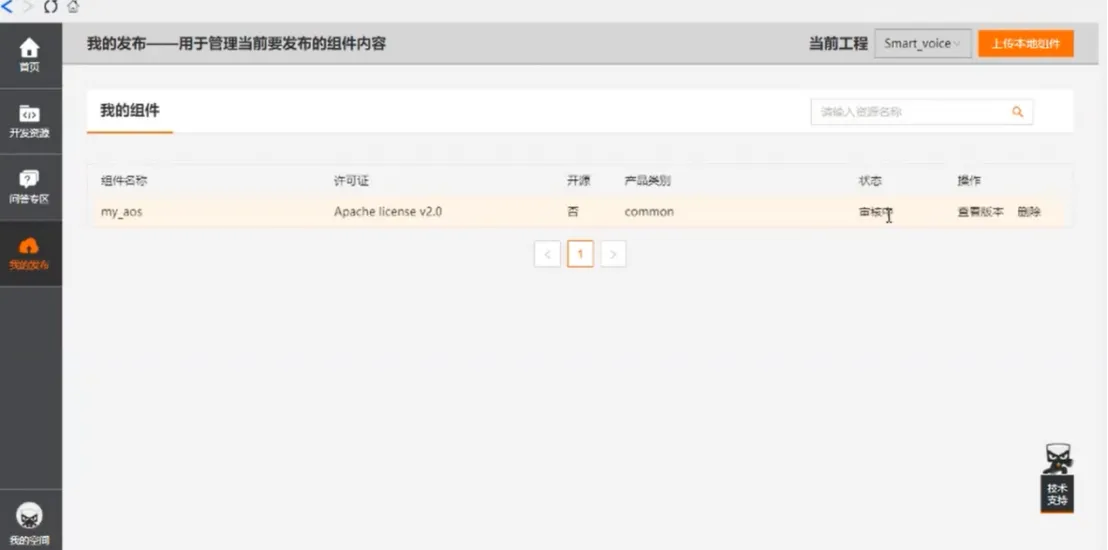1108x550 pixels.
Task: Go to previous page arrow
Action: click(547, 254)
